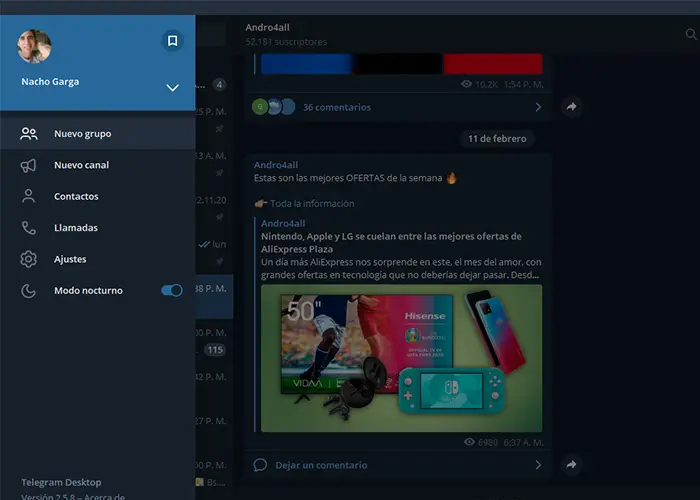
Task: Open Dejar un comentario chevron
Action: pyautogui.click(x=538, y=465)
